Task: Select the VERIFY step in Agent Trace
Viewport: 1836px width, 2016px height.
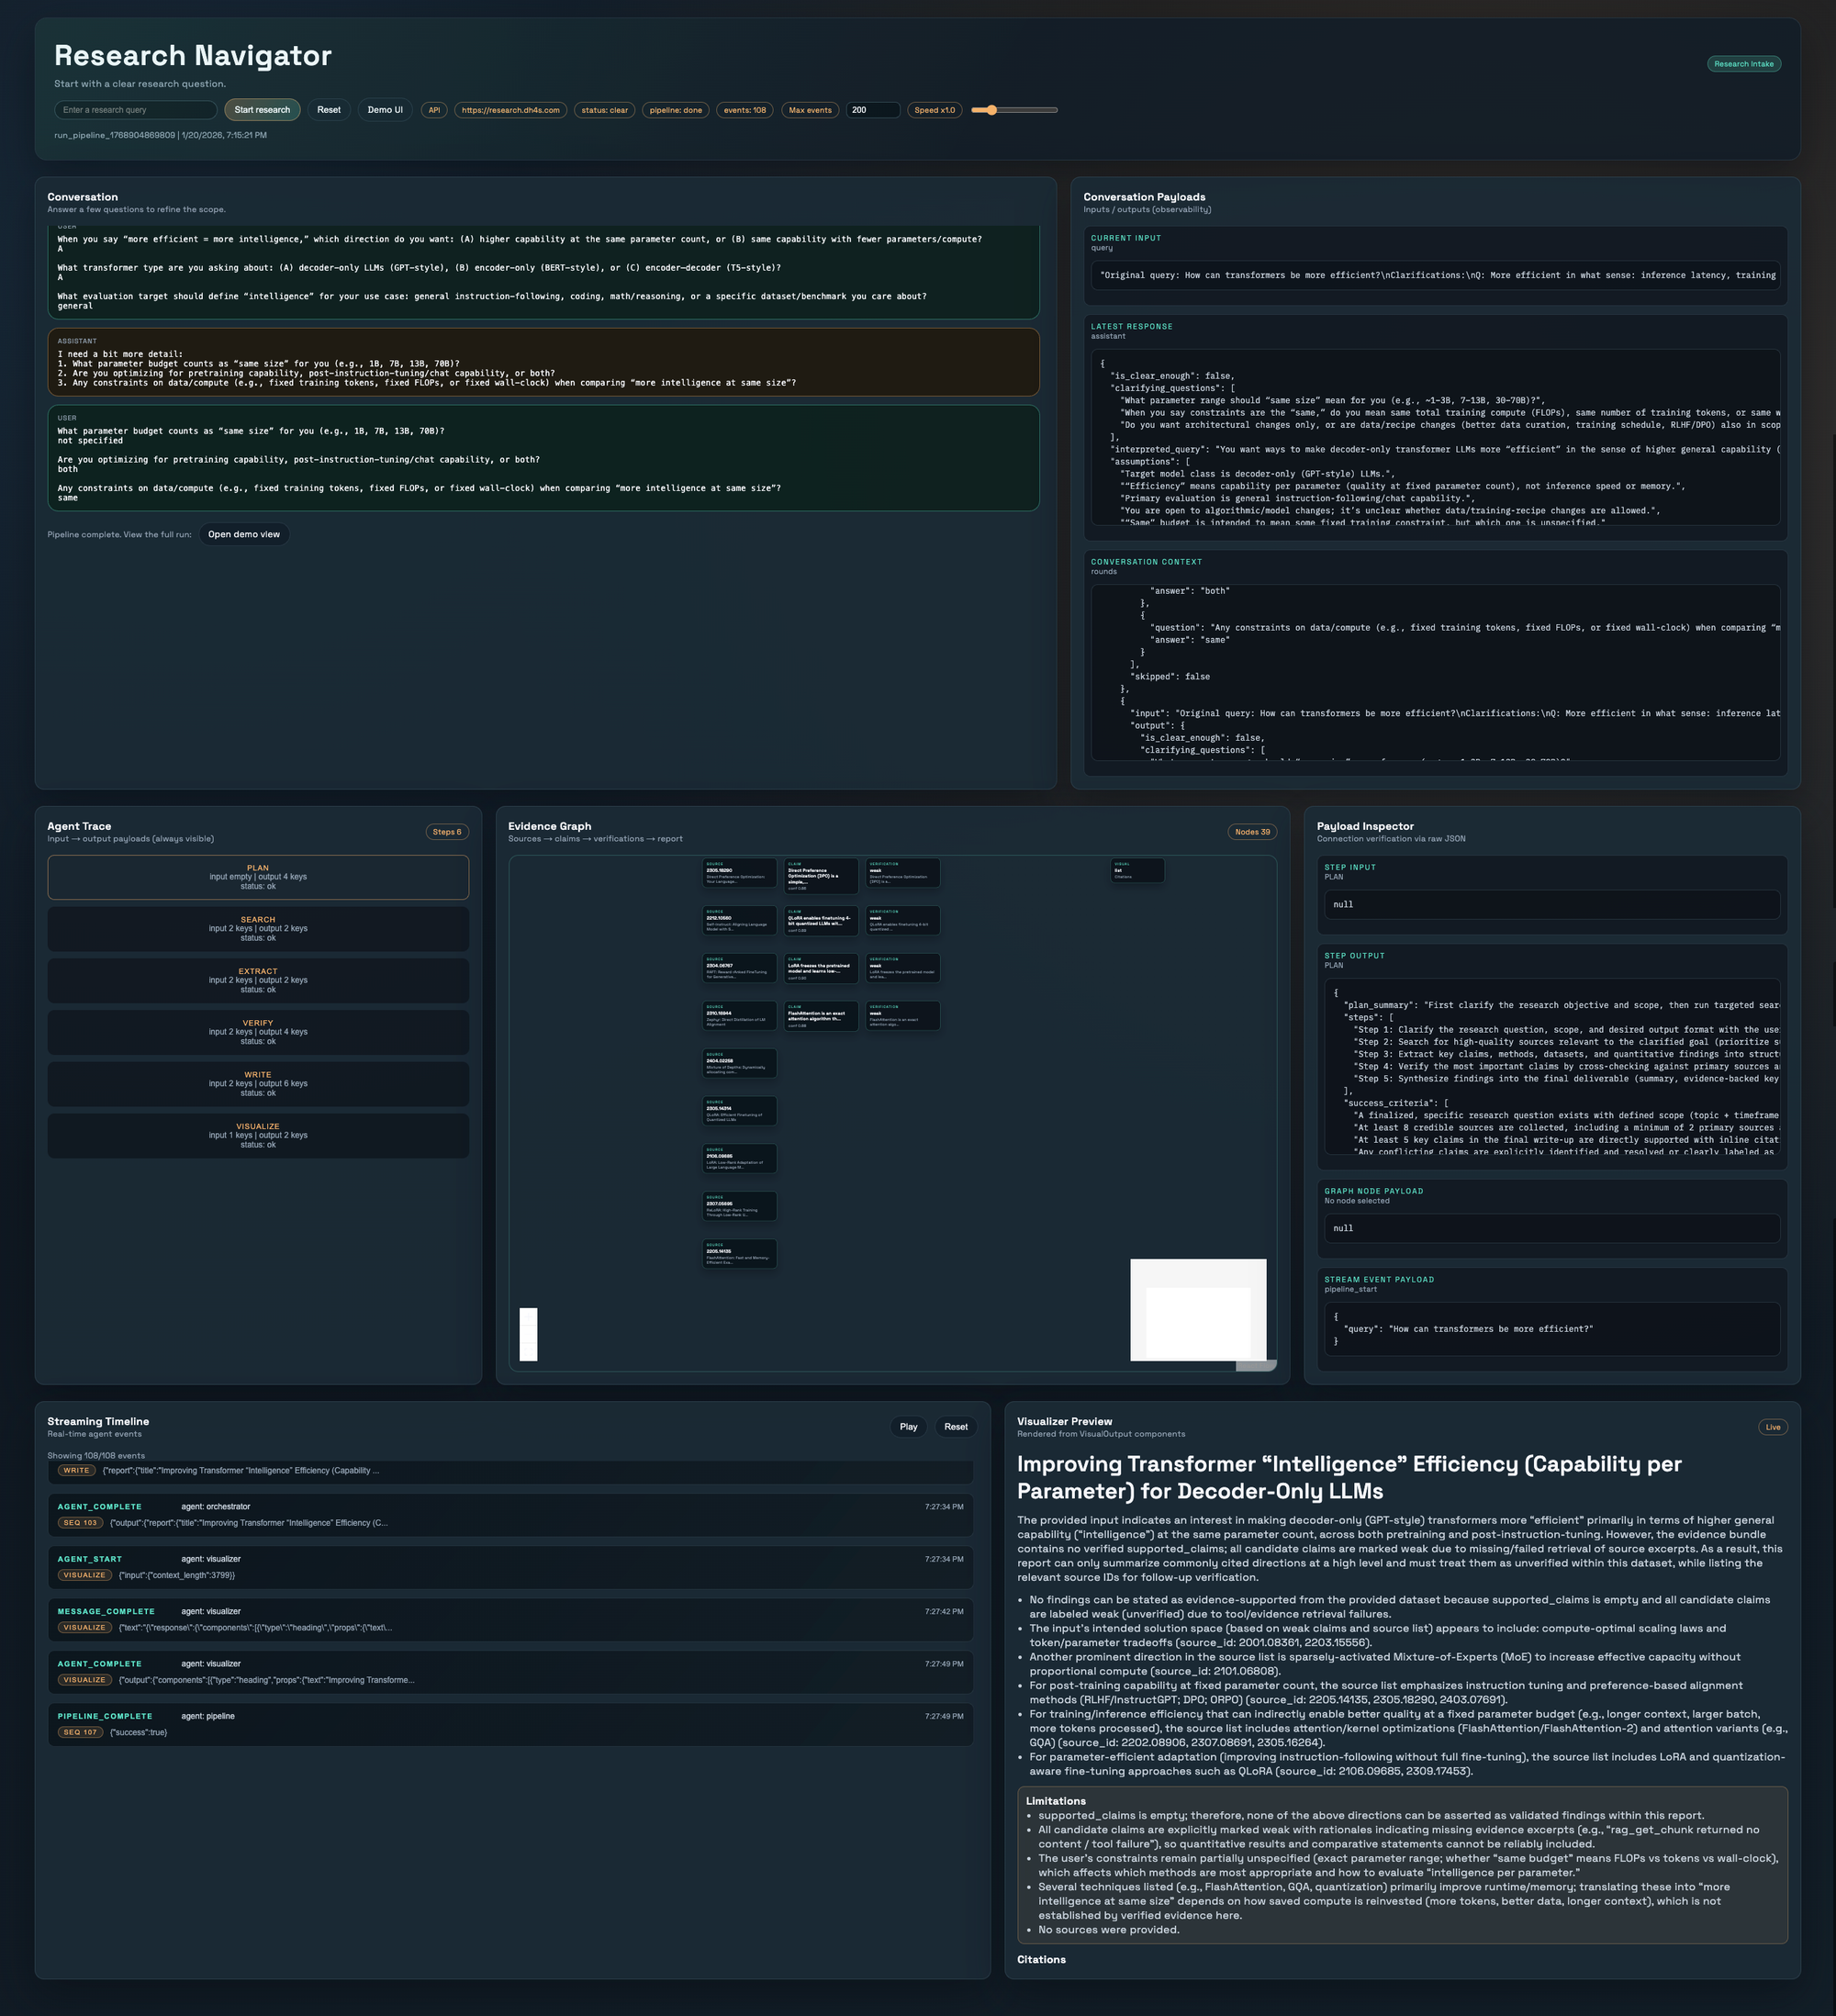Action: [258, 1032]
